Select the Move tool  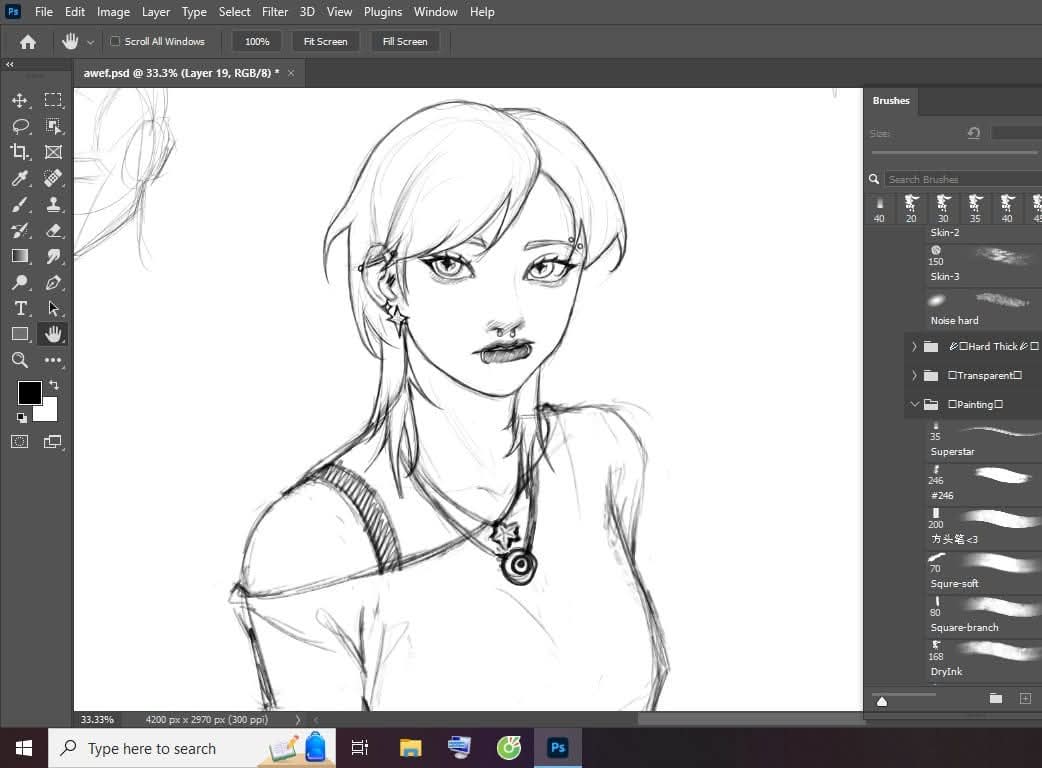[x=20, y=100]
